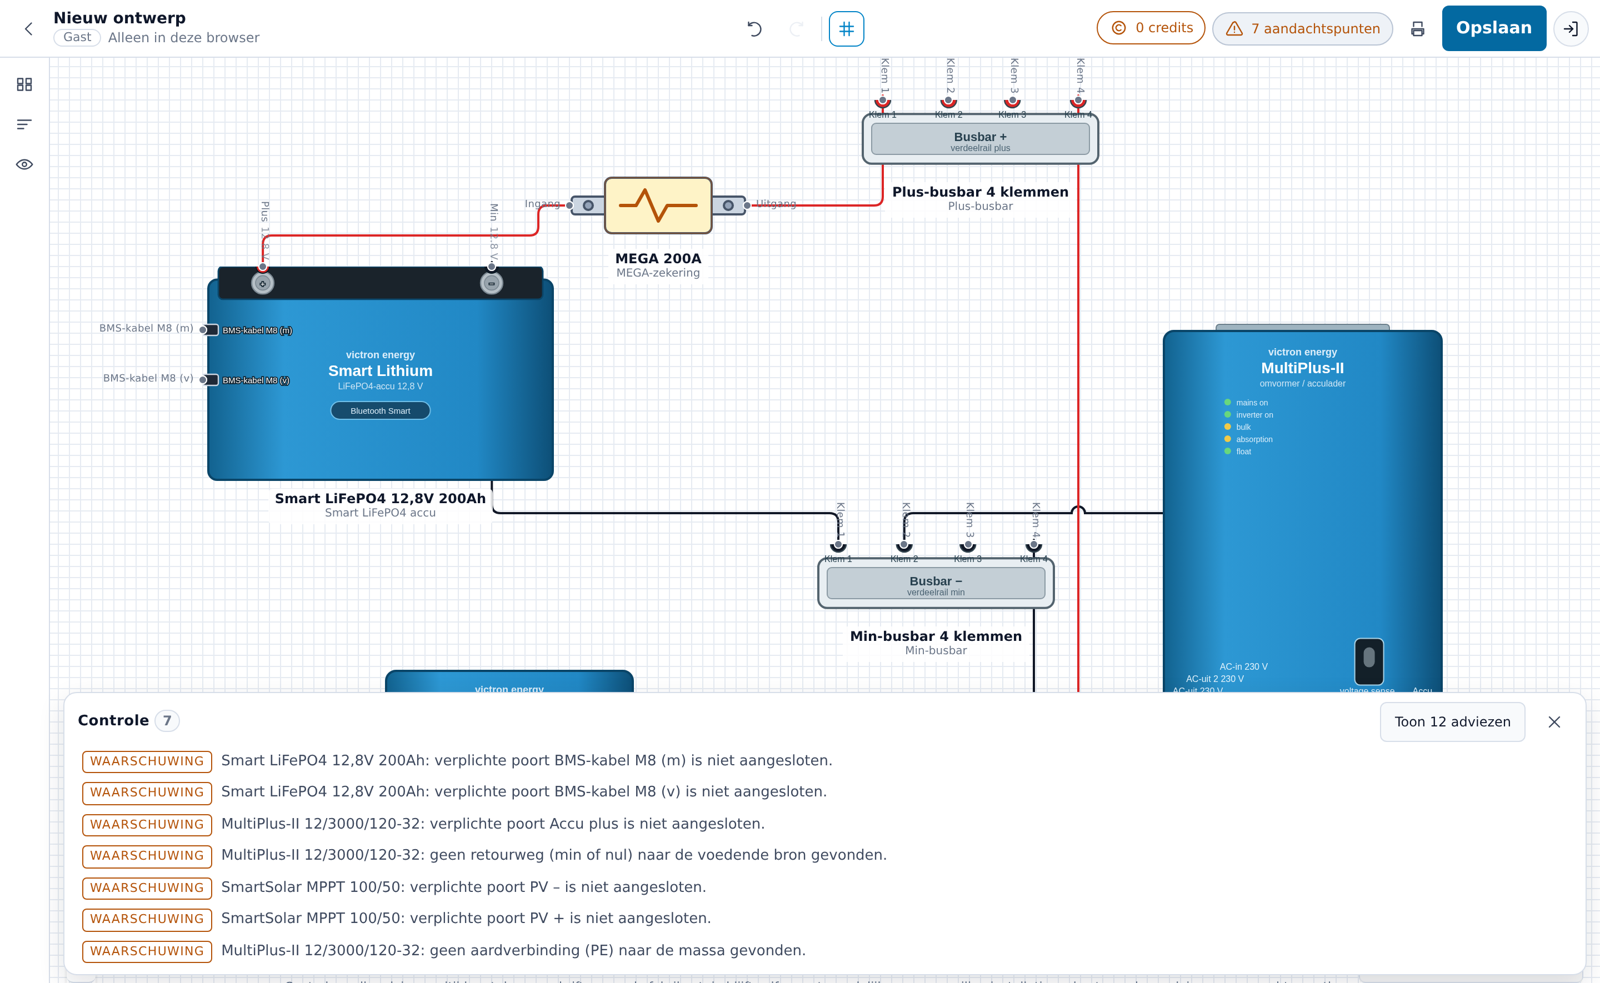Click the sign-in icon beside Opslaan
The height and width of the screenshot is (983, 1600).
click(x=1571, y=29)
